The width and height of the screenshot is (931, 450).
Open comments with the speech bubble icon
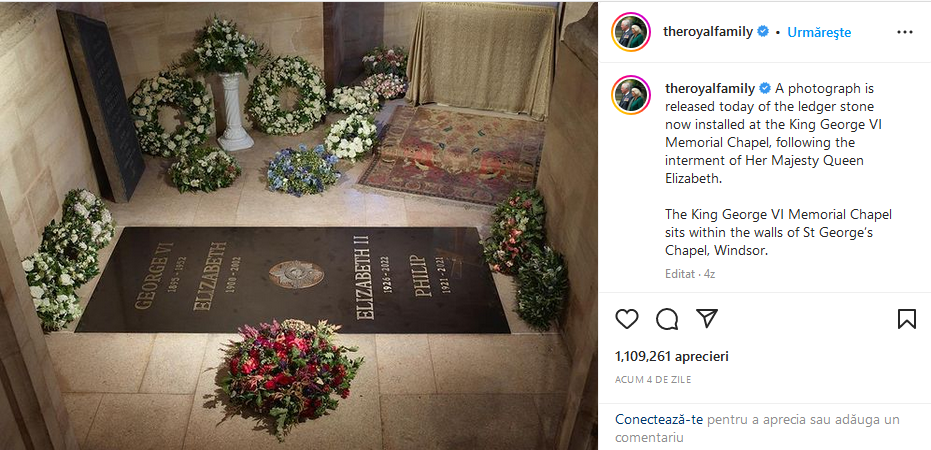point(667,319)
